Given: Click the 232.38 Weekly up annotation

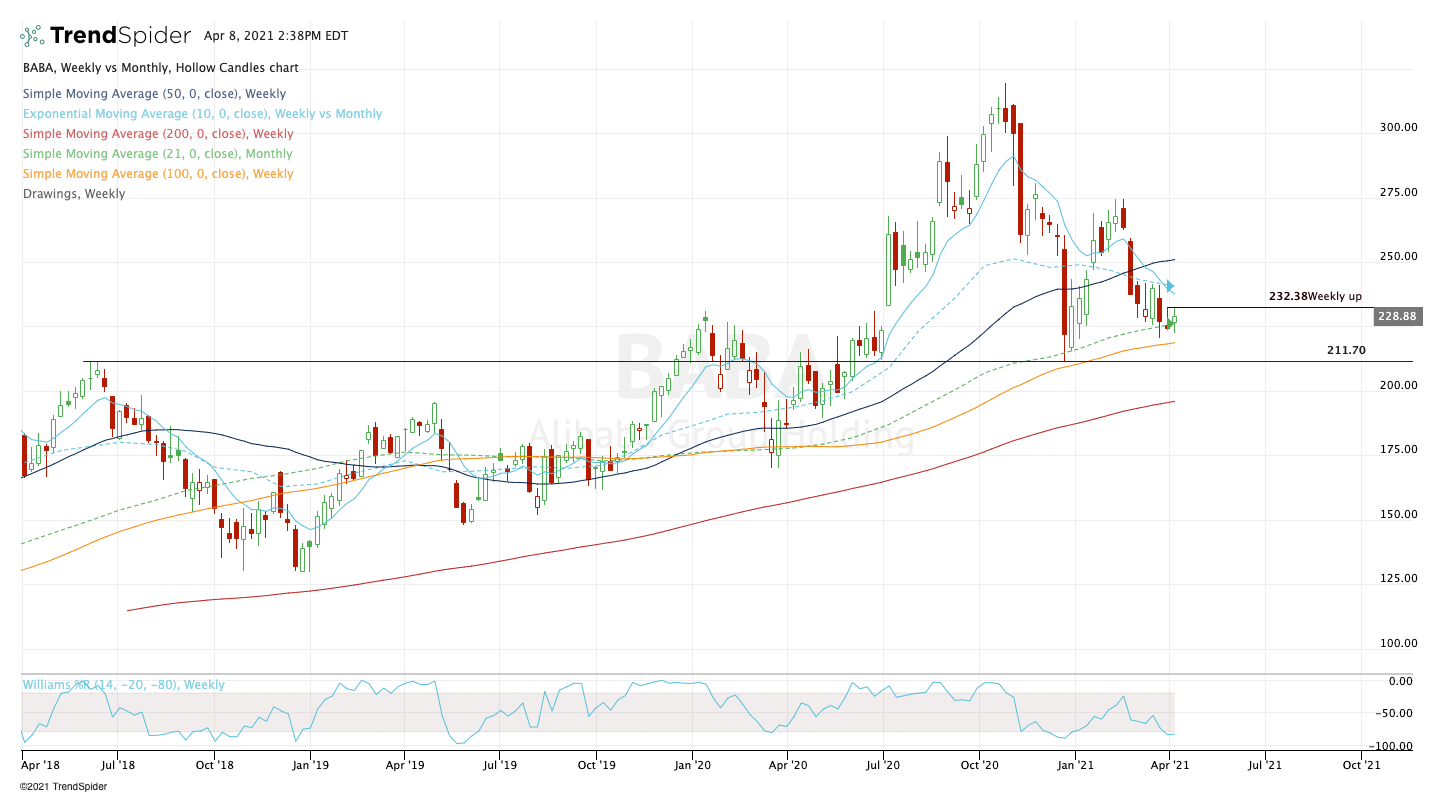Looking at the screenshot, I should (x=1315, y=297).
